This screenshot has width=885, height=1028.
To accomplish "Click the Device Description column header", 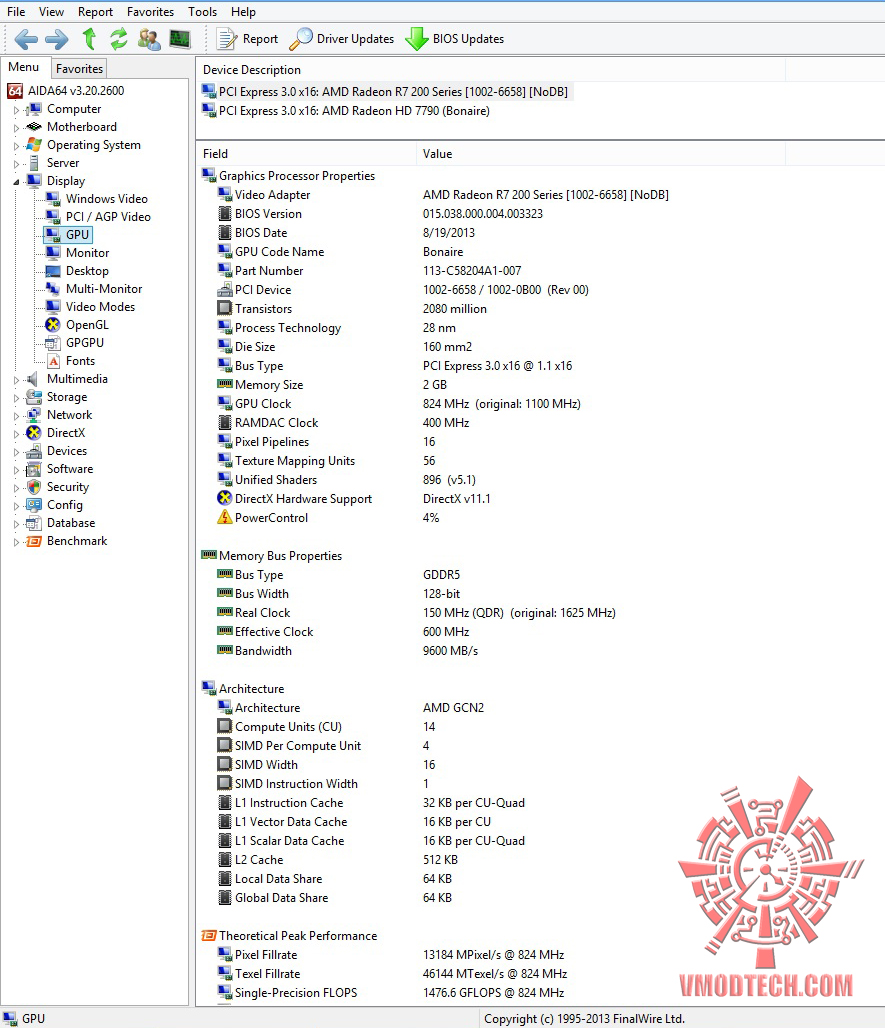I will click(490, 69).
